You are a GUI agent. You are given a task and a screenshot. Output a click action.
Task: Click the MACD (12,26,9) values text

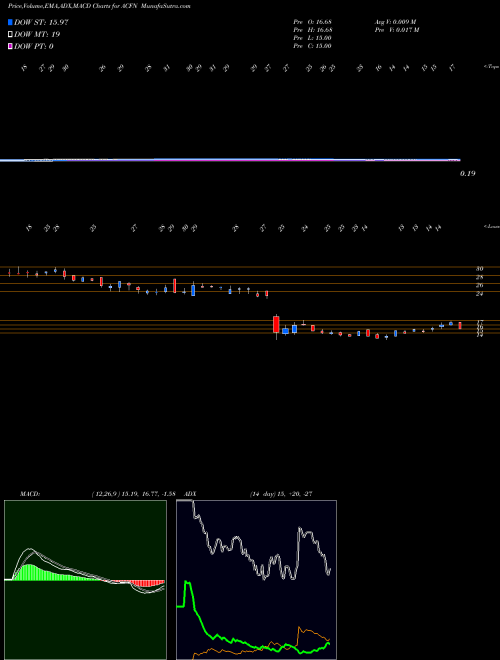click(x=133, y=494)
